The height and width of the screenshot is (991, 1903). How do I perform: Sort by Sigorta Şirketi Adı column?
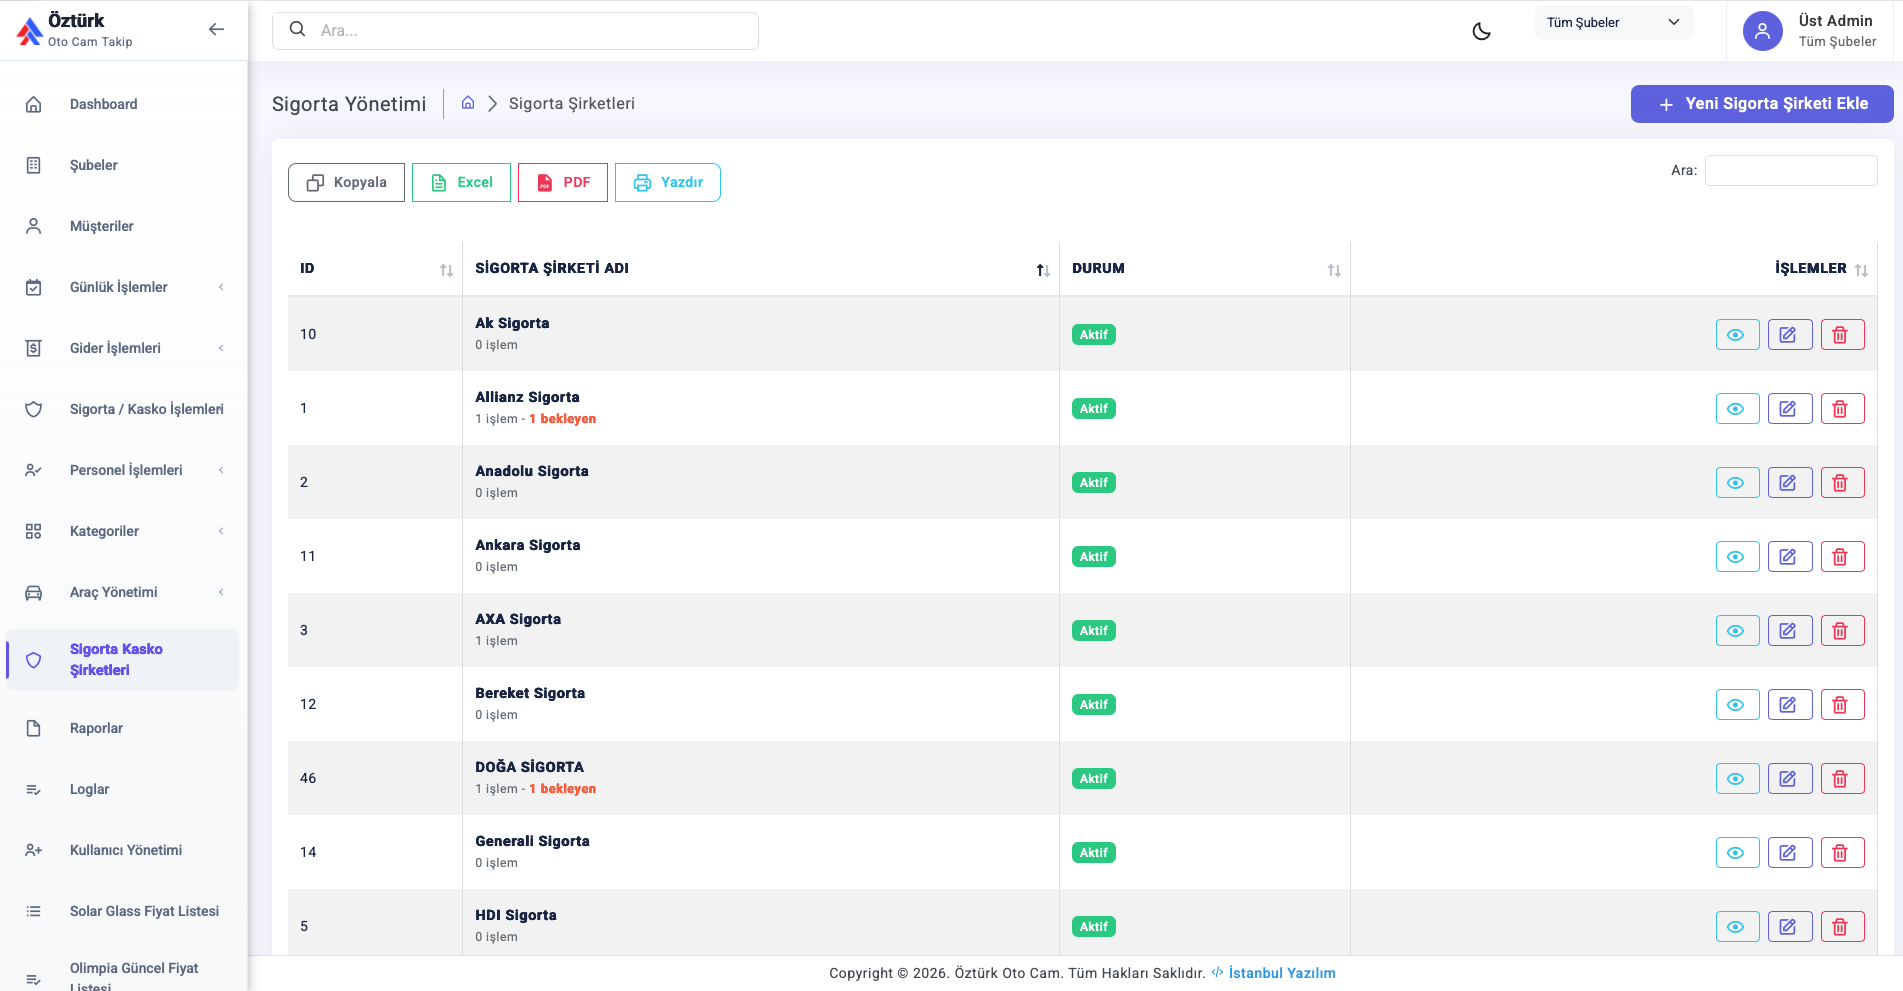(761, 269)
